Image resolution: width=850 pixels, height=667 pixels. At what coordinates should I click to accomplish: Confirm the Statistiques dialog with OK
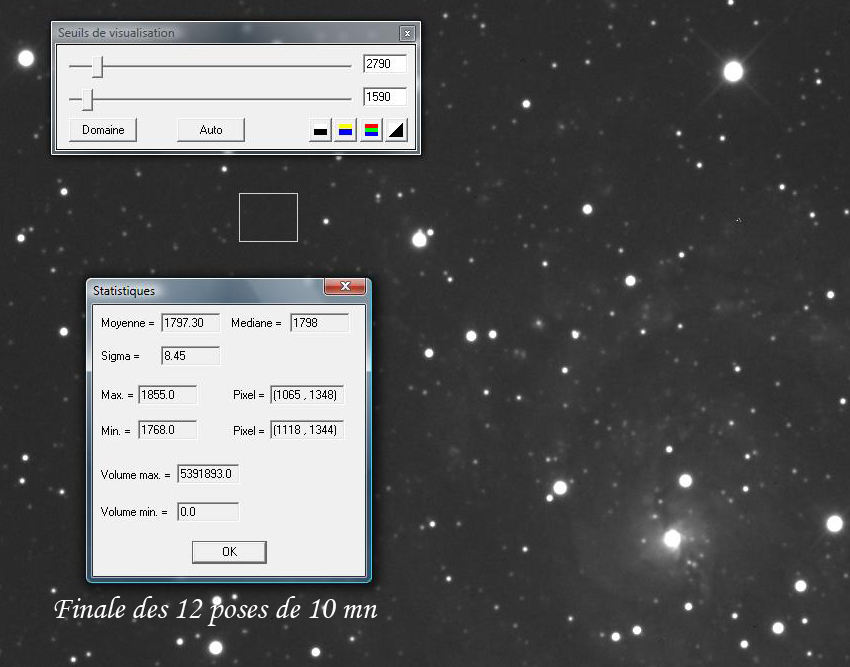click(x=228, y=551)
